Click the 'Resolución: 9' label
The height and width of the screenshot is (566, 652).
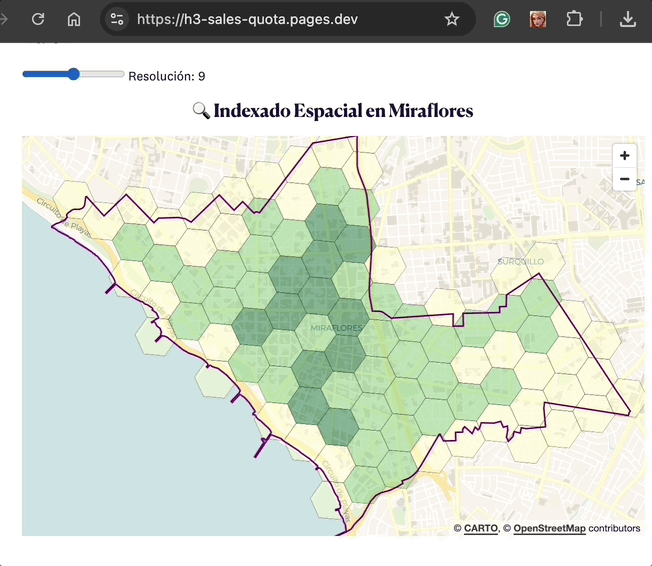click(x=167, y=76)
